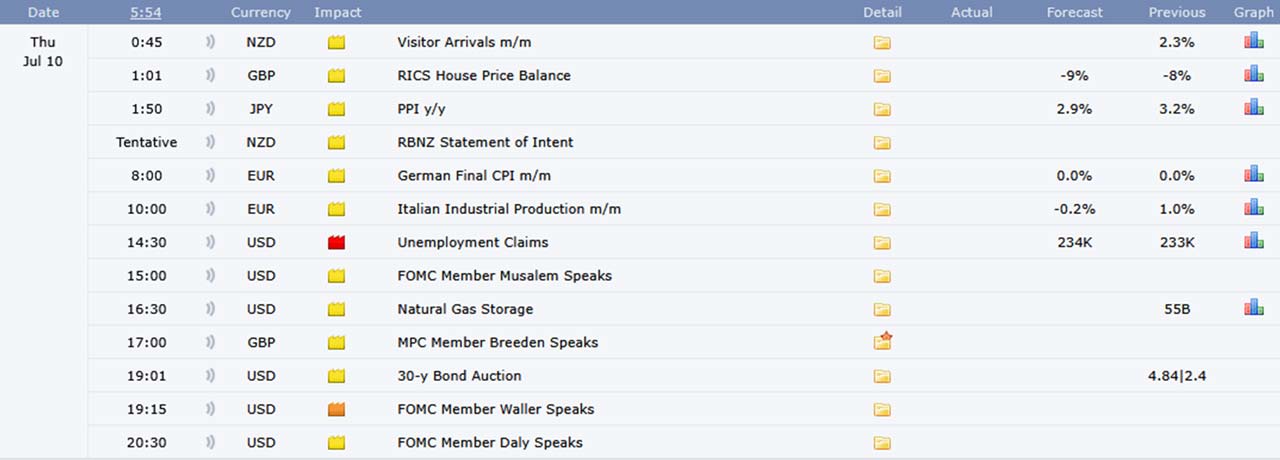View the Natural Gas Storage graph
This screenshot has width=1280, height=460.
tap(1253, 308)
